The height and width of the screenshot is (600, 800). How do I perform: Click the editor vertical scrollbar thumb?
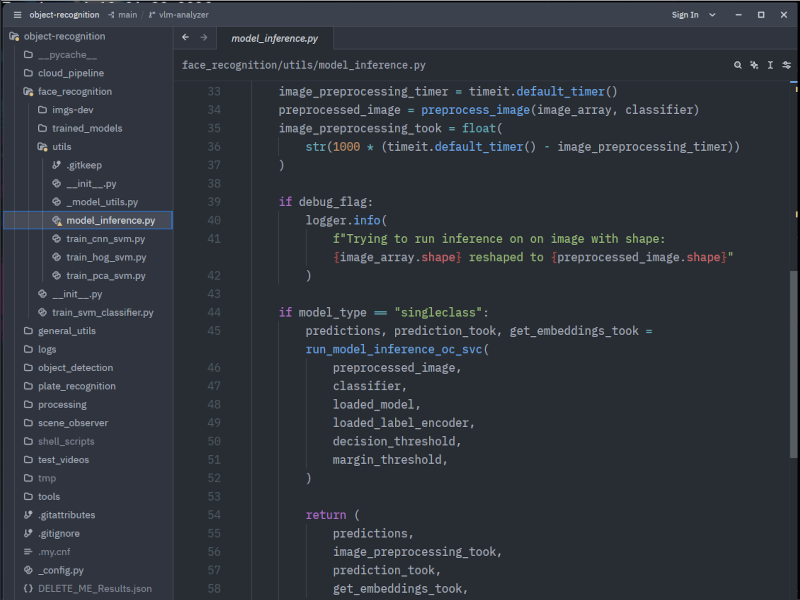pos(793,364)
